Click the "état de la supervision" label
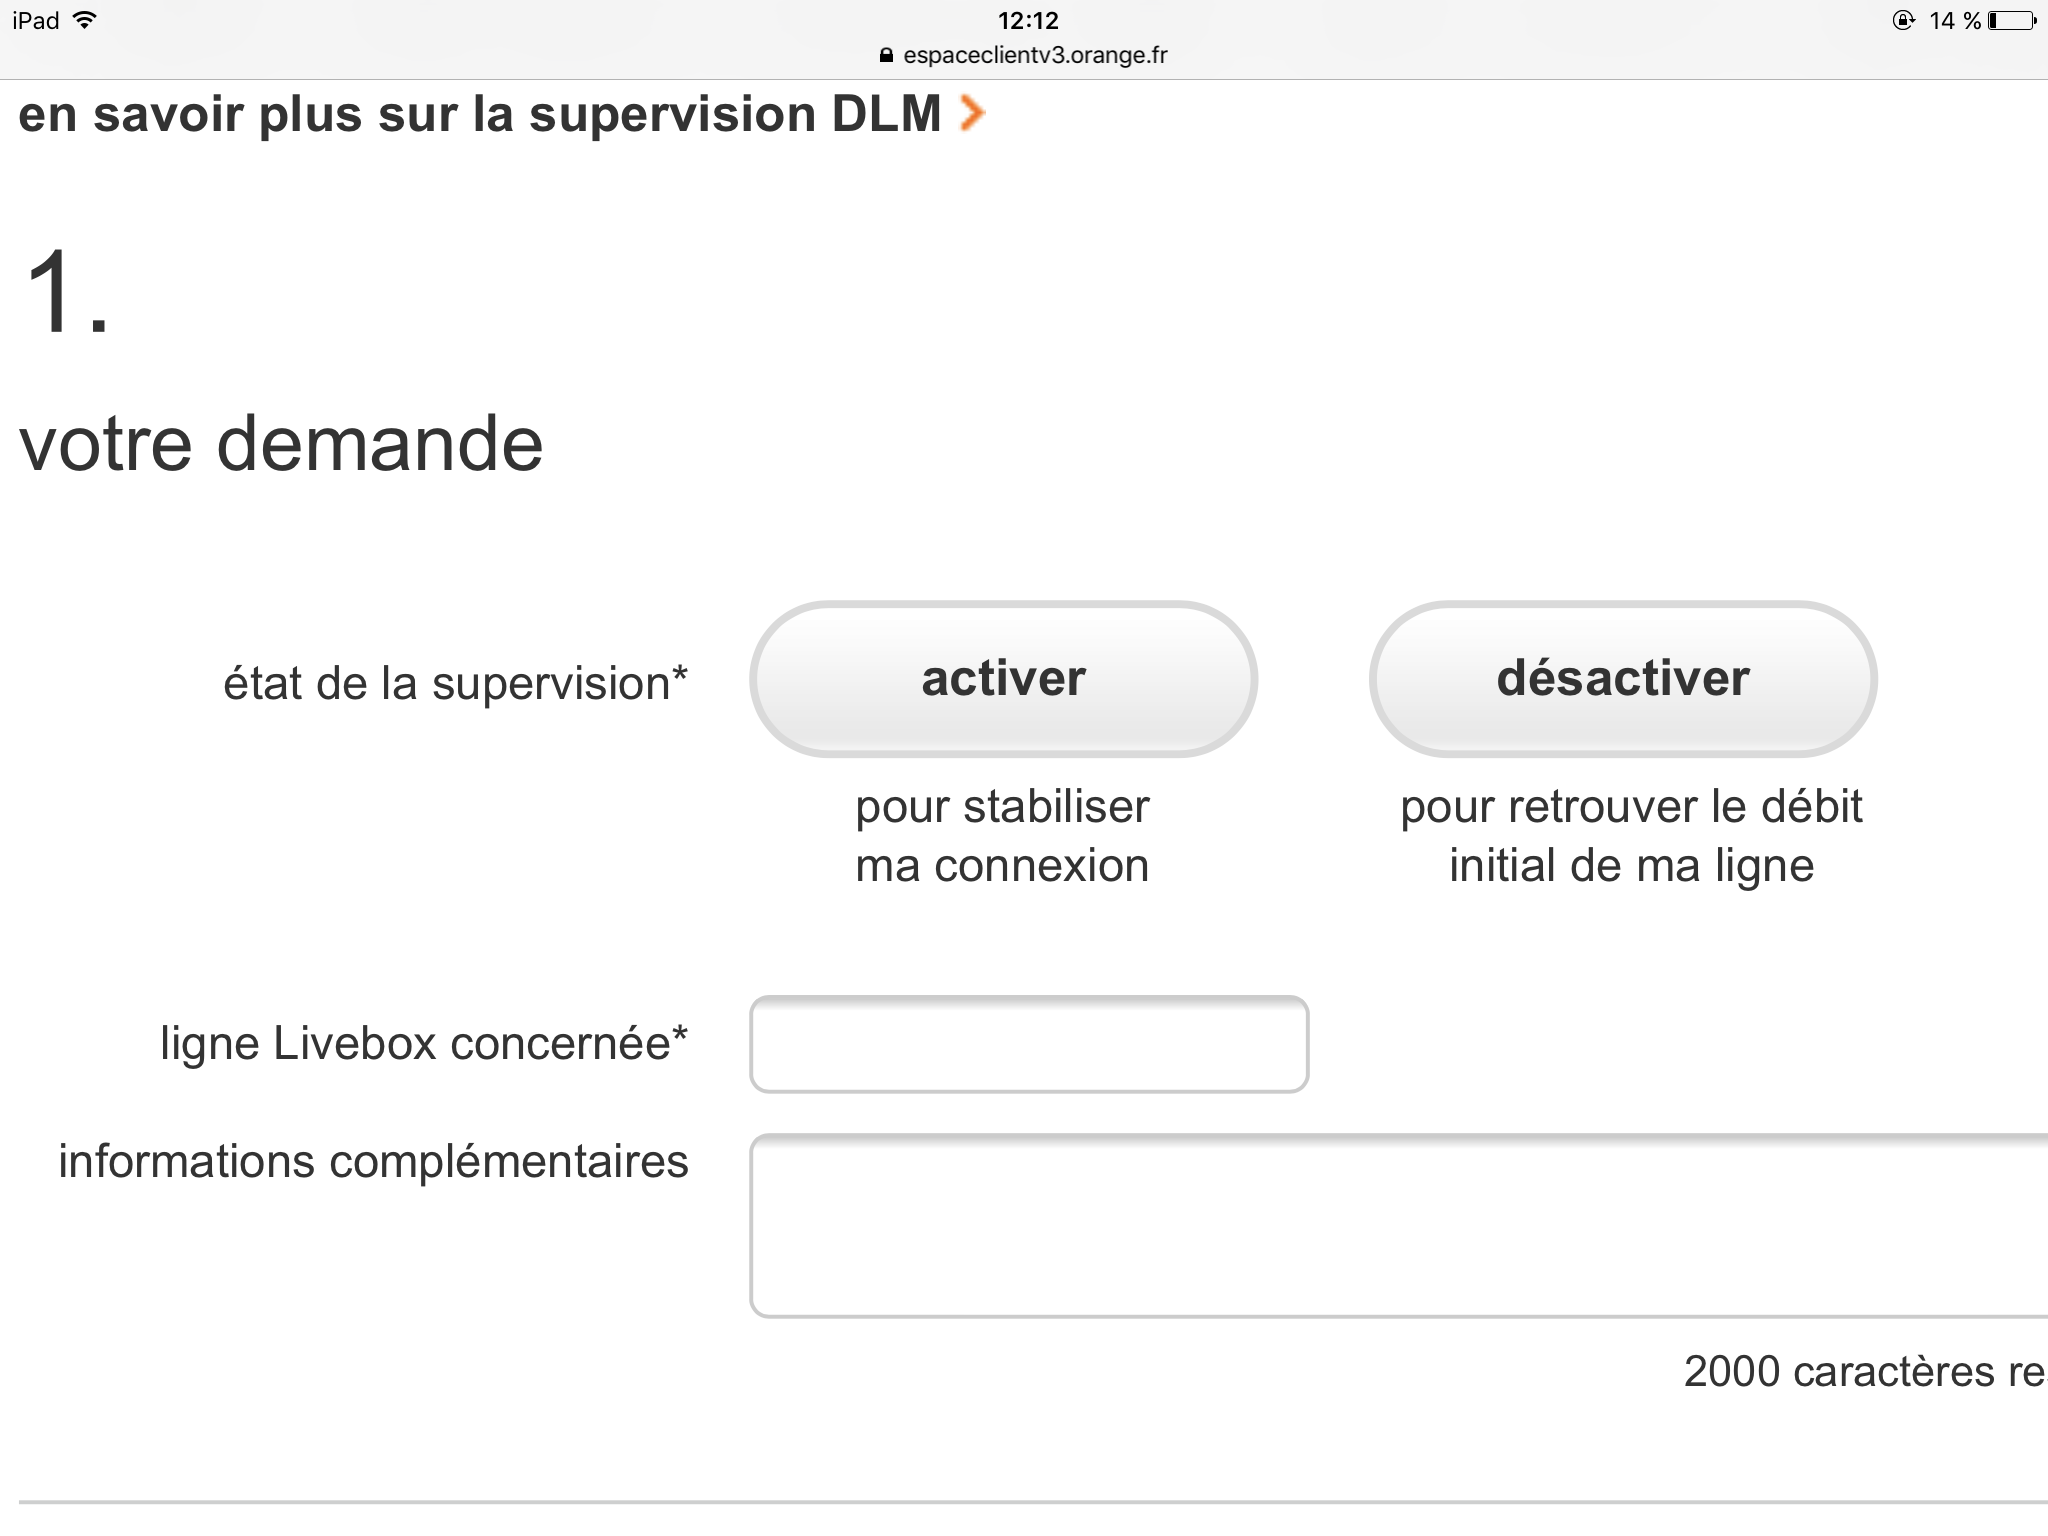 pyautogui.click(x=455, y=684)
